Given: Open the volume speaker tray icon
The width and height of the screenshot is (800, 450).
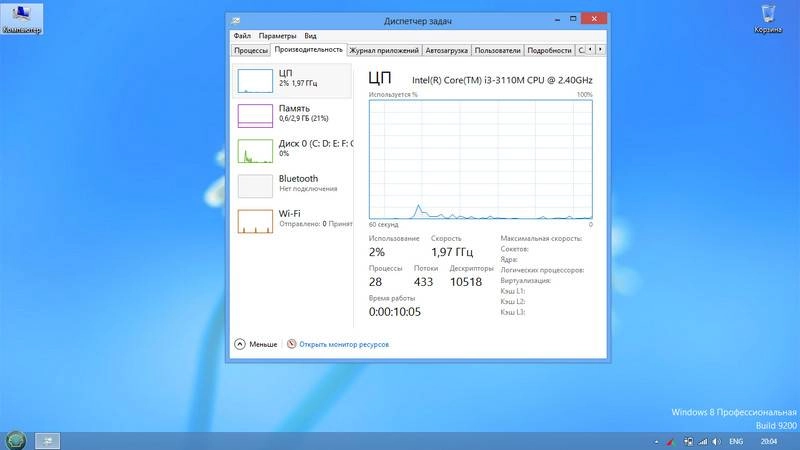Looking at the screenshot, I should coord(717,442).
